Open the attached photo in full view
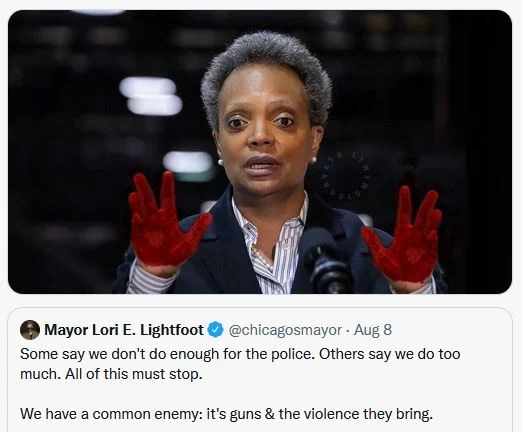 point(260,152)
